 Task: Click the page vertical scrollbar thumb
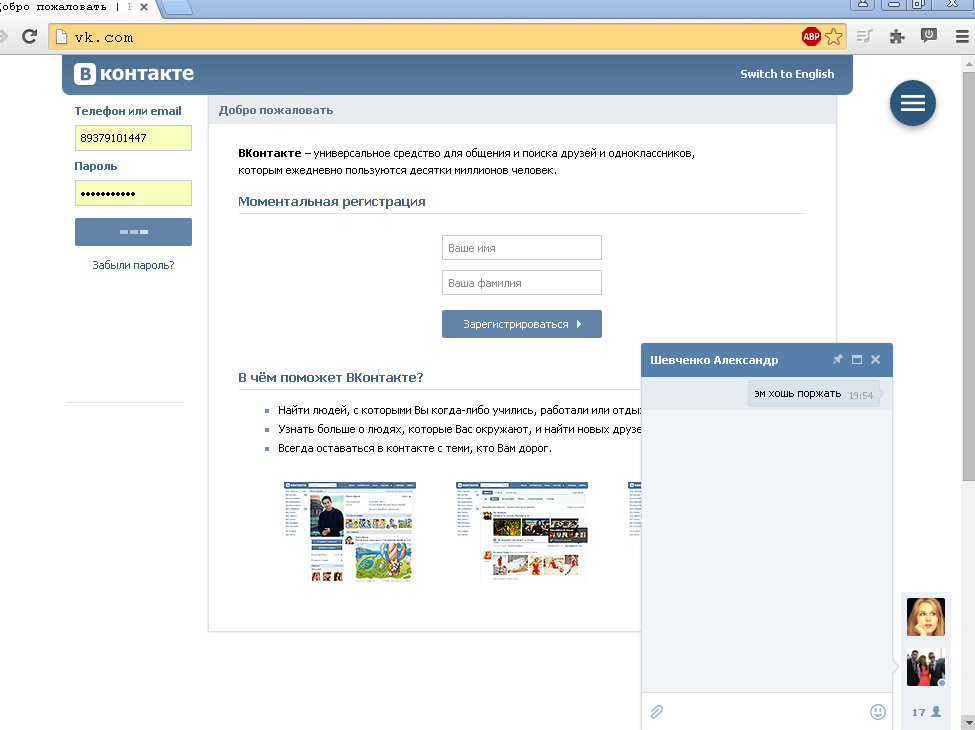969,274
